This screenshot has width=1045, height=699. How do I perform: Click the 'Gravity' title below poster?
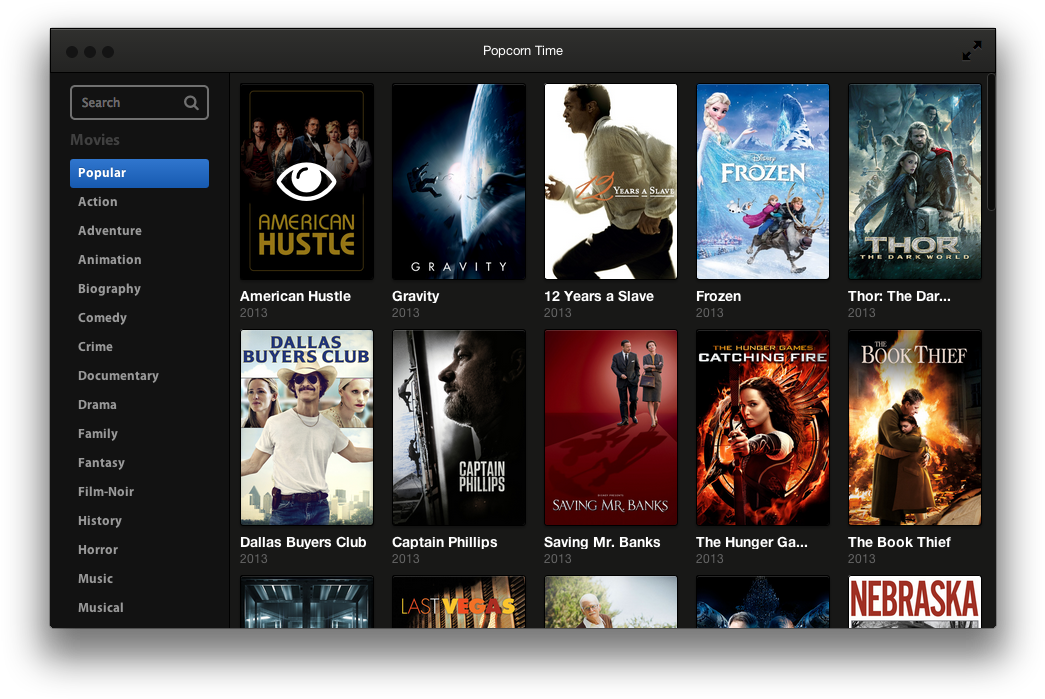pyautogui.click(x=415, y=297)
